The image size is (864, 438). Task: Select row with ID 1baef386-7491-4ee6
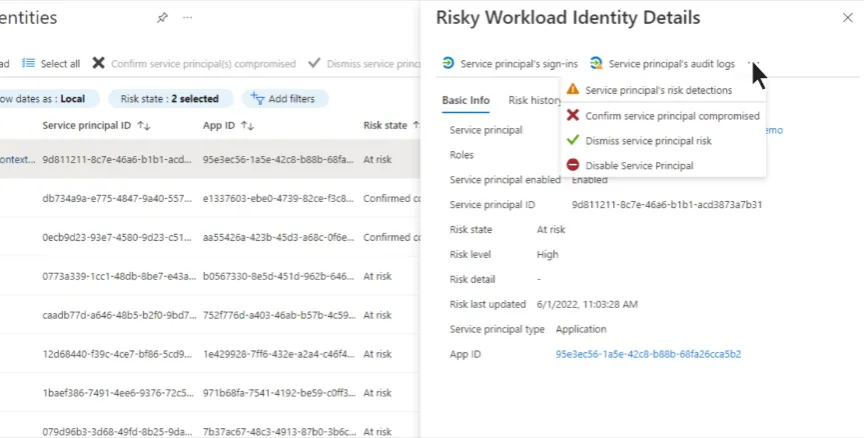pyautogui.click(x=210, y=392)
